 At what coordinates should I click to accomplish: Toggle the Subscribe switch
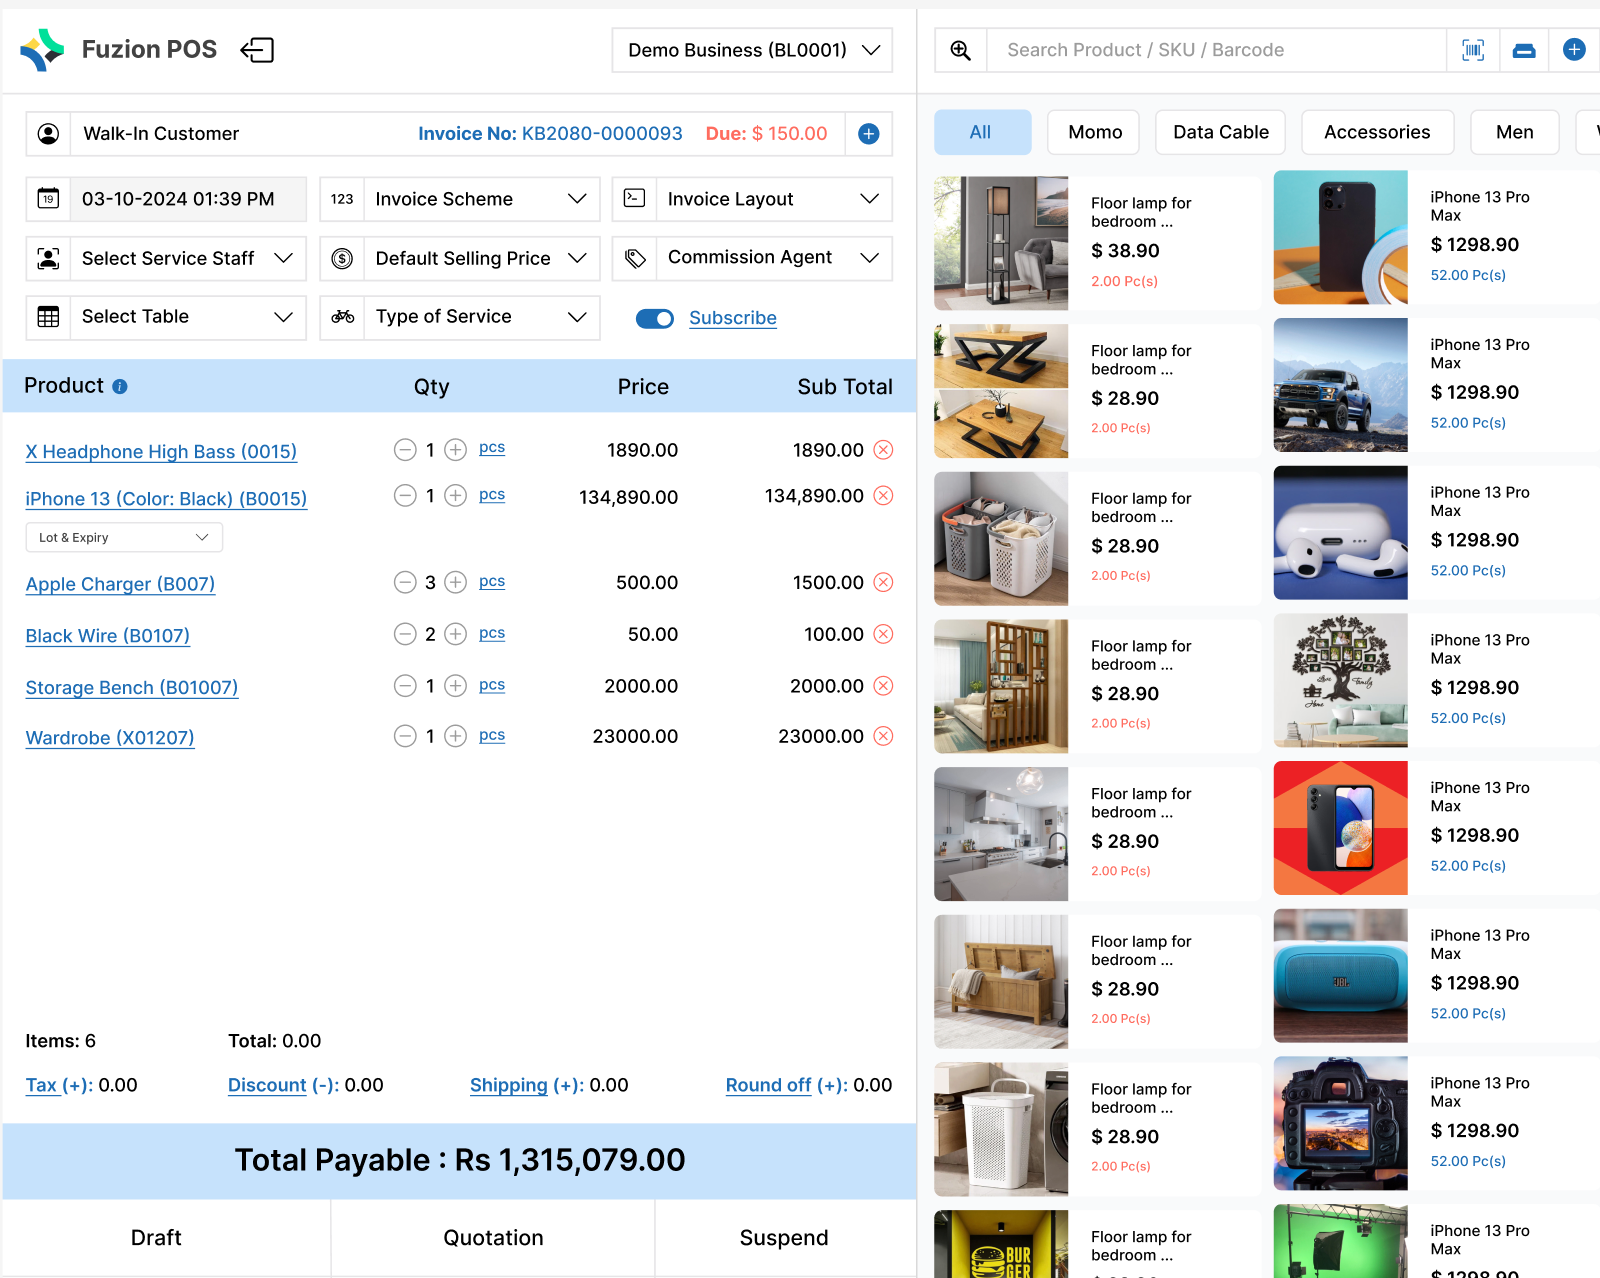(655, 318)
